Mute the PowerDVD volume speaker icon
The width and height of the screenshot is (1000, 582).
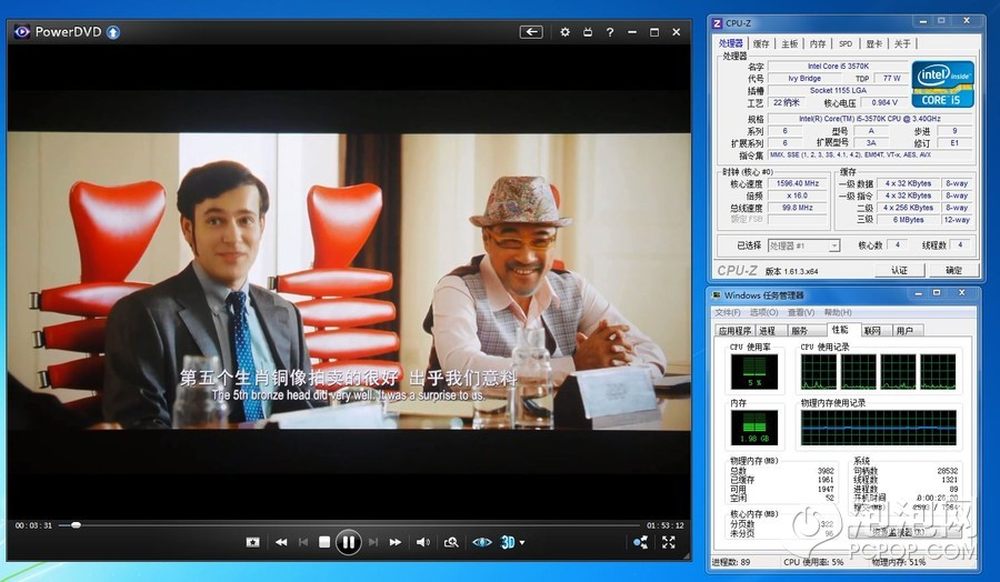click(x=423, y=542)
